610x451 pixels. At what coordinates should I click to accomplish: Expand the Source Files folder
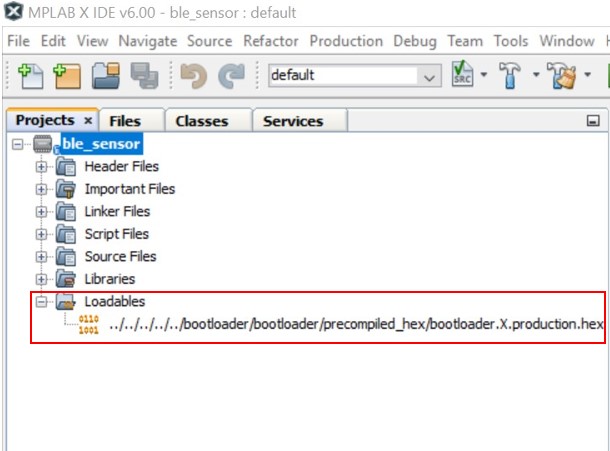[x=42, y=257]
